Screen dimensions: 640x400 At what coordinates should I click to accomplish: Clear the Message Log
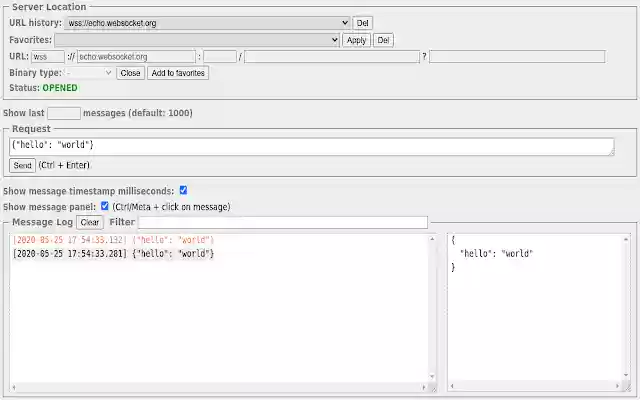tap(90, 222)
